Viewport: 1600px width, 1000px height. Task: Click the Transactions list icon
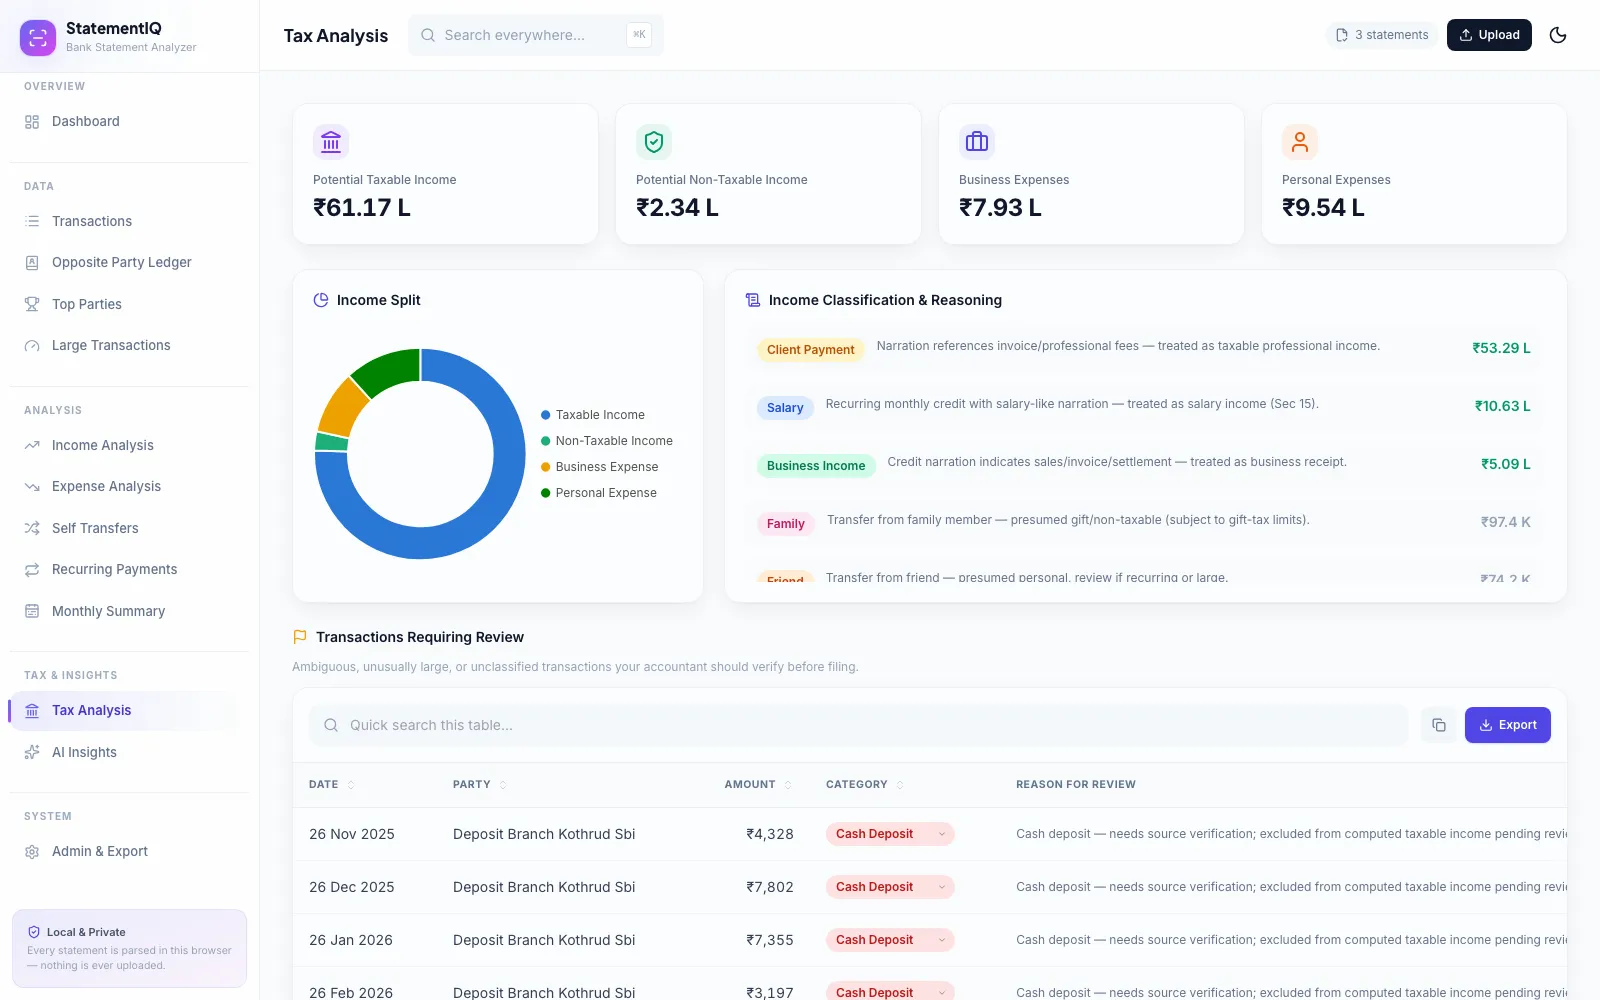point(32,221)
